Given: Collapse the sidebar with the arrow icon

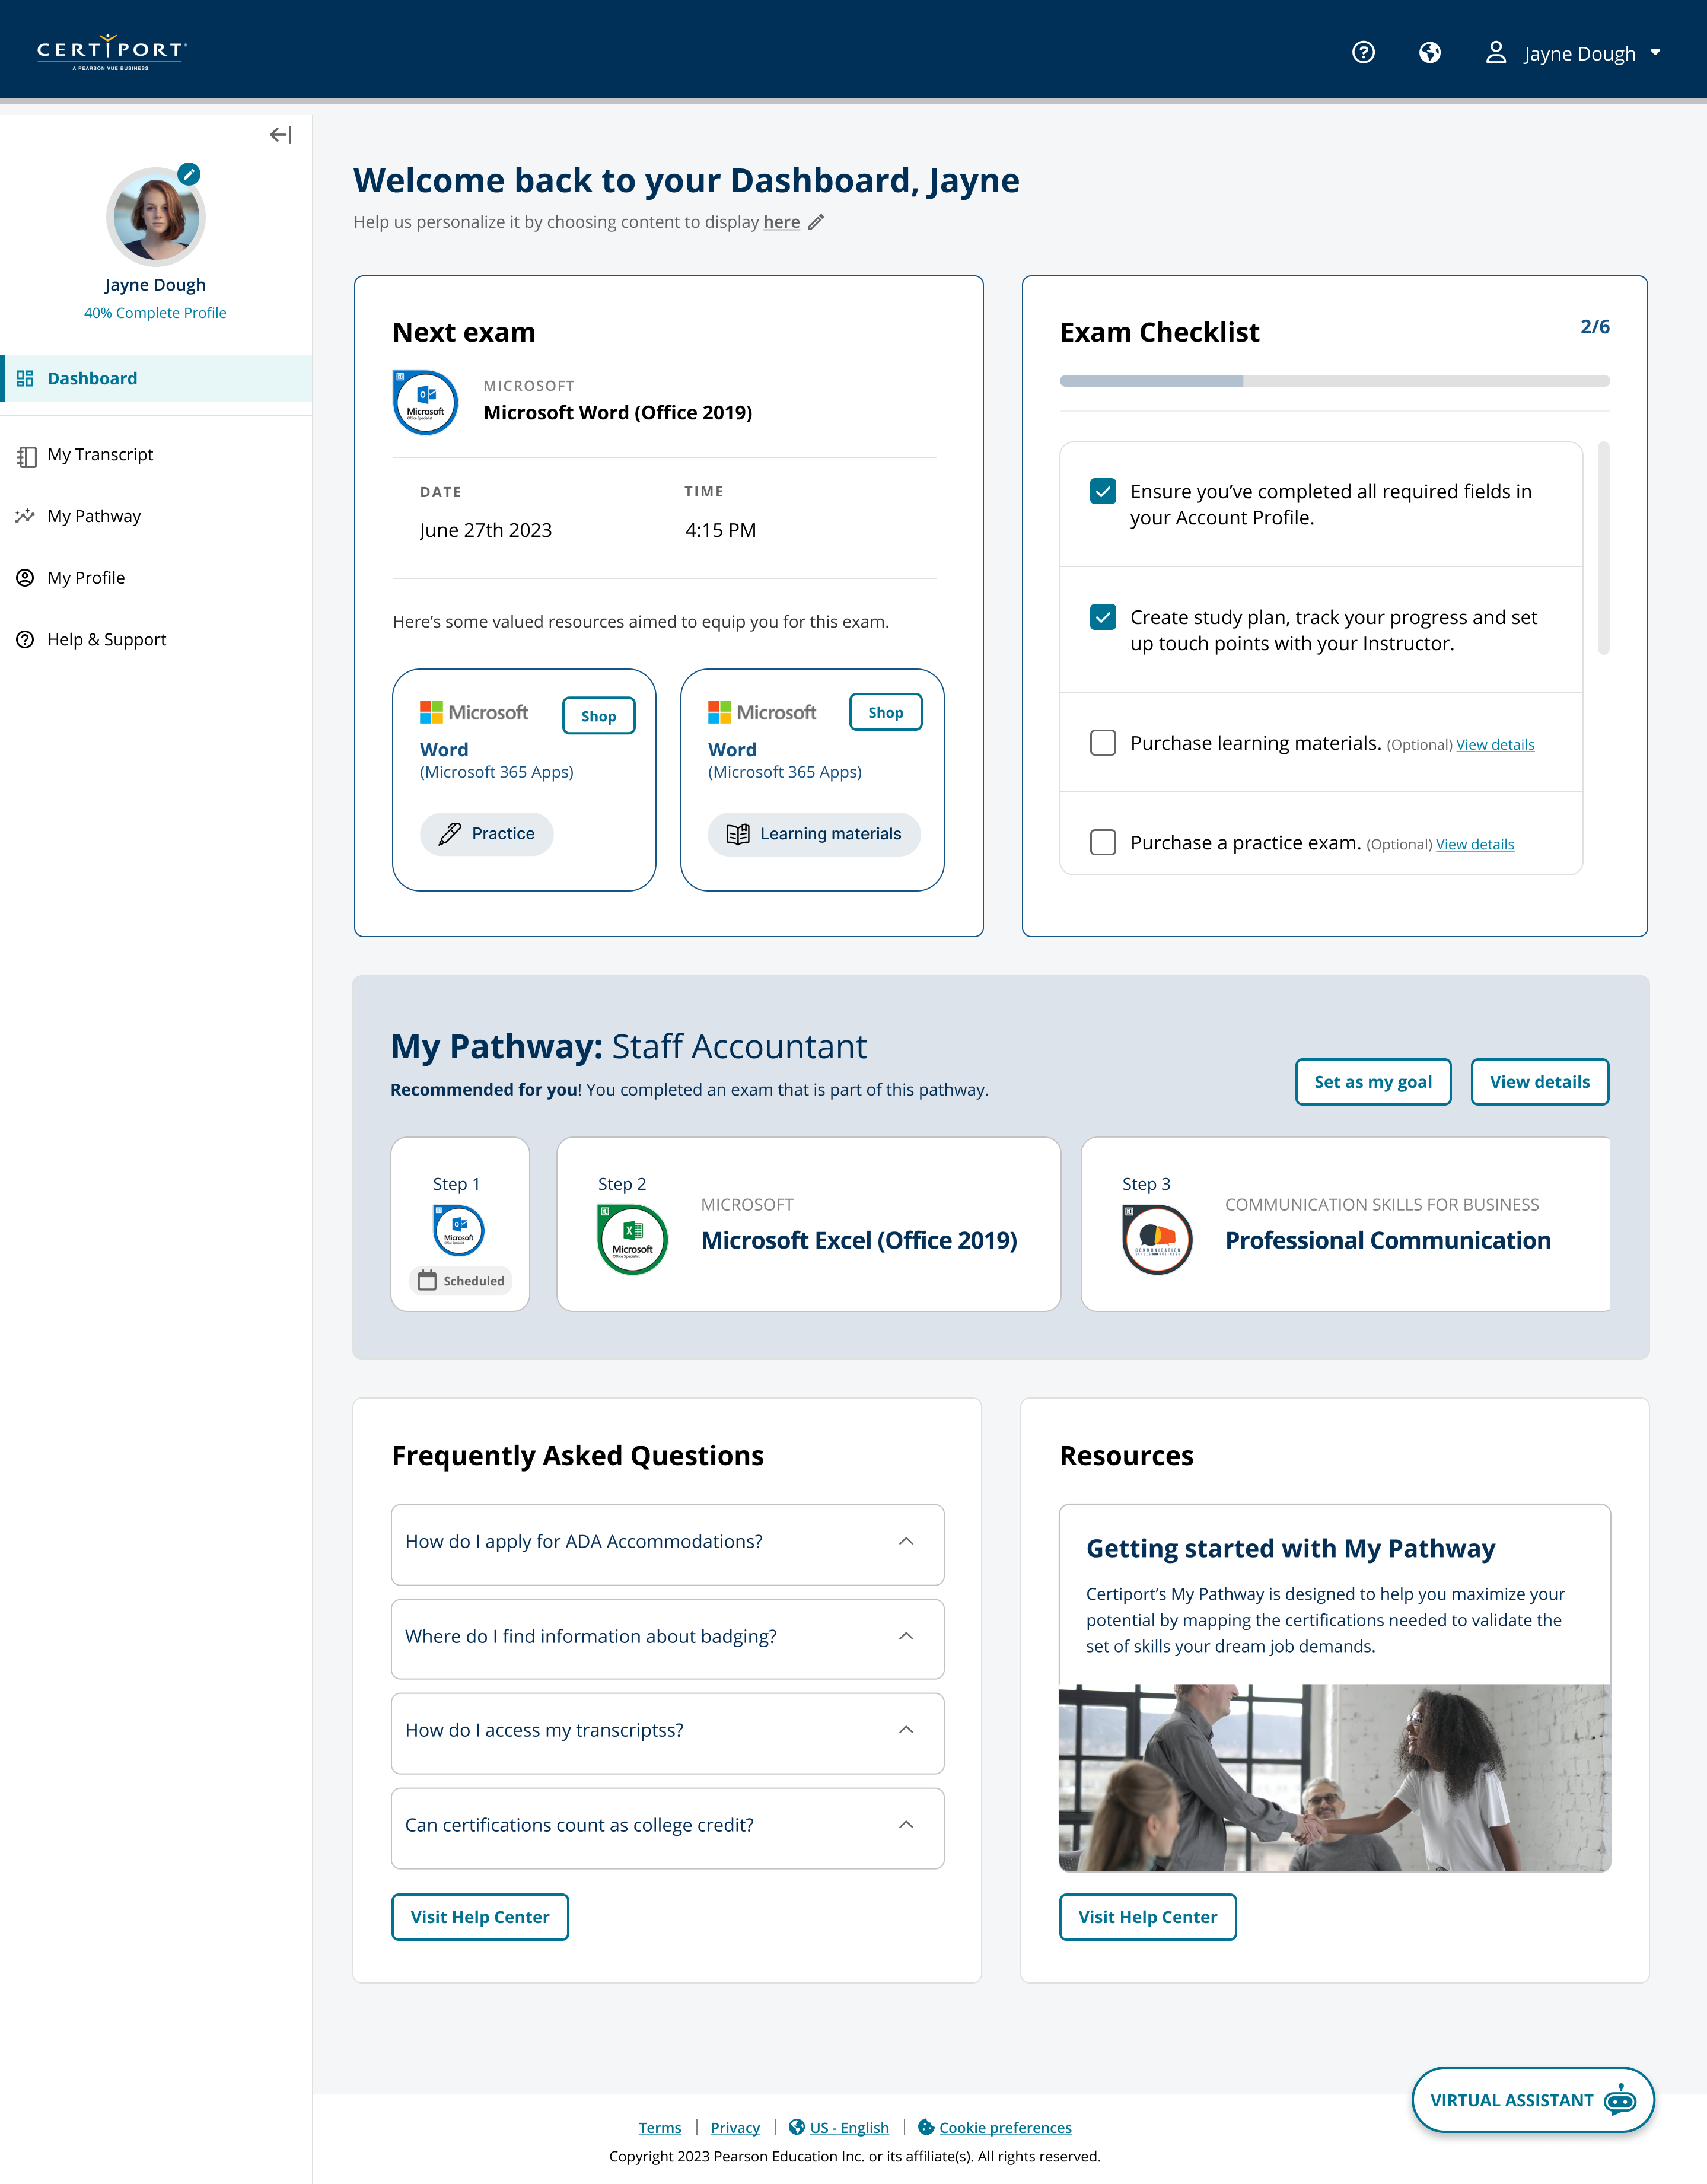Looking at the screenshot, I should (x=281, y=135).
